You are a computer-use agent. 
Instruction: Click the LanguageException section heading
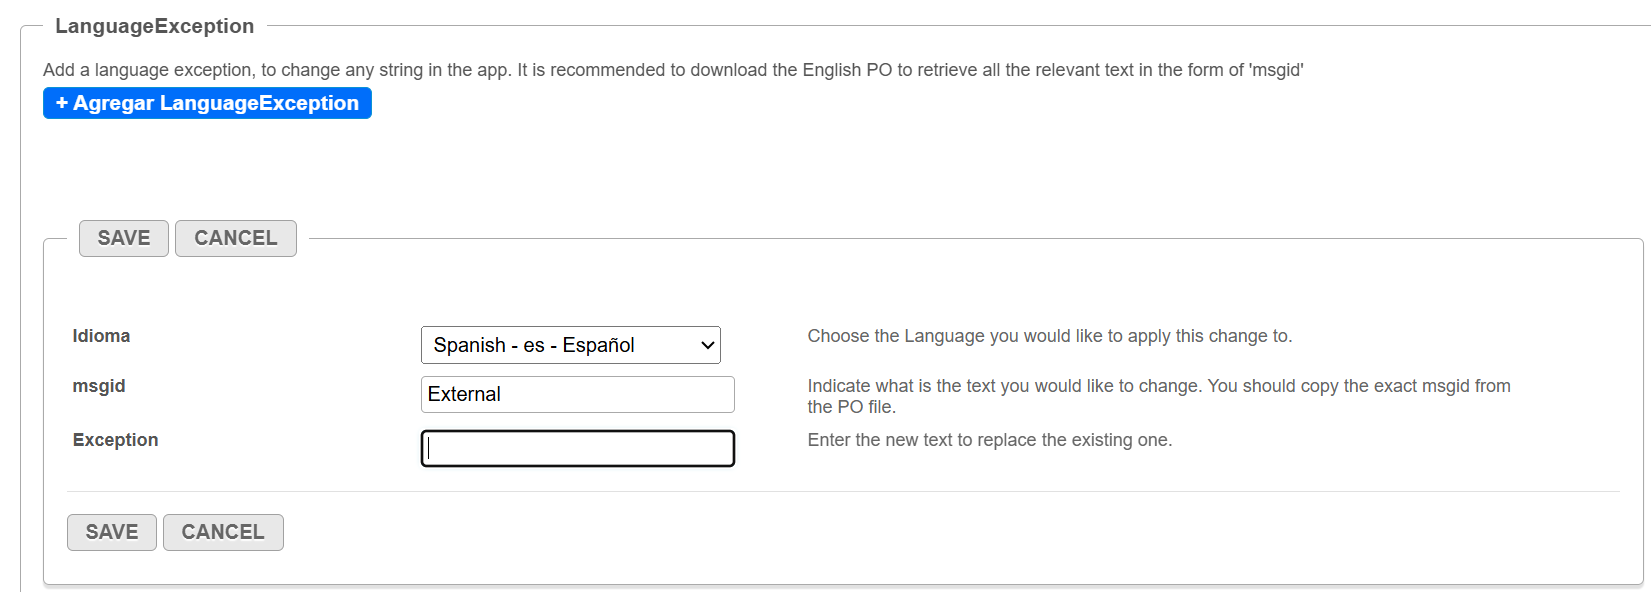(x=155, y=26)
